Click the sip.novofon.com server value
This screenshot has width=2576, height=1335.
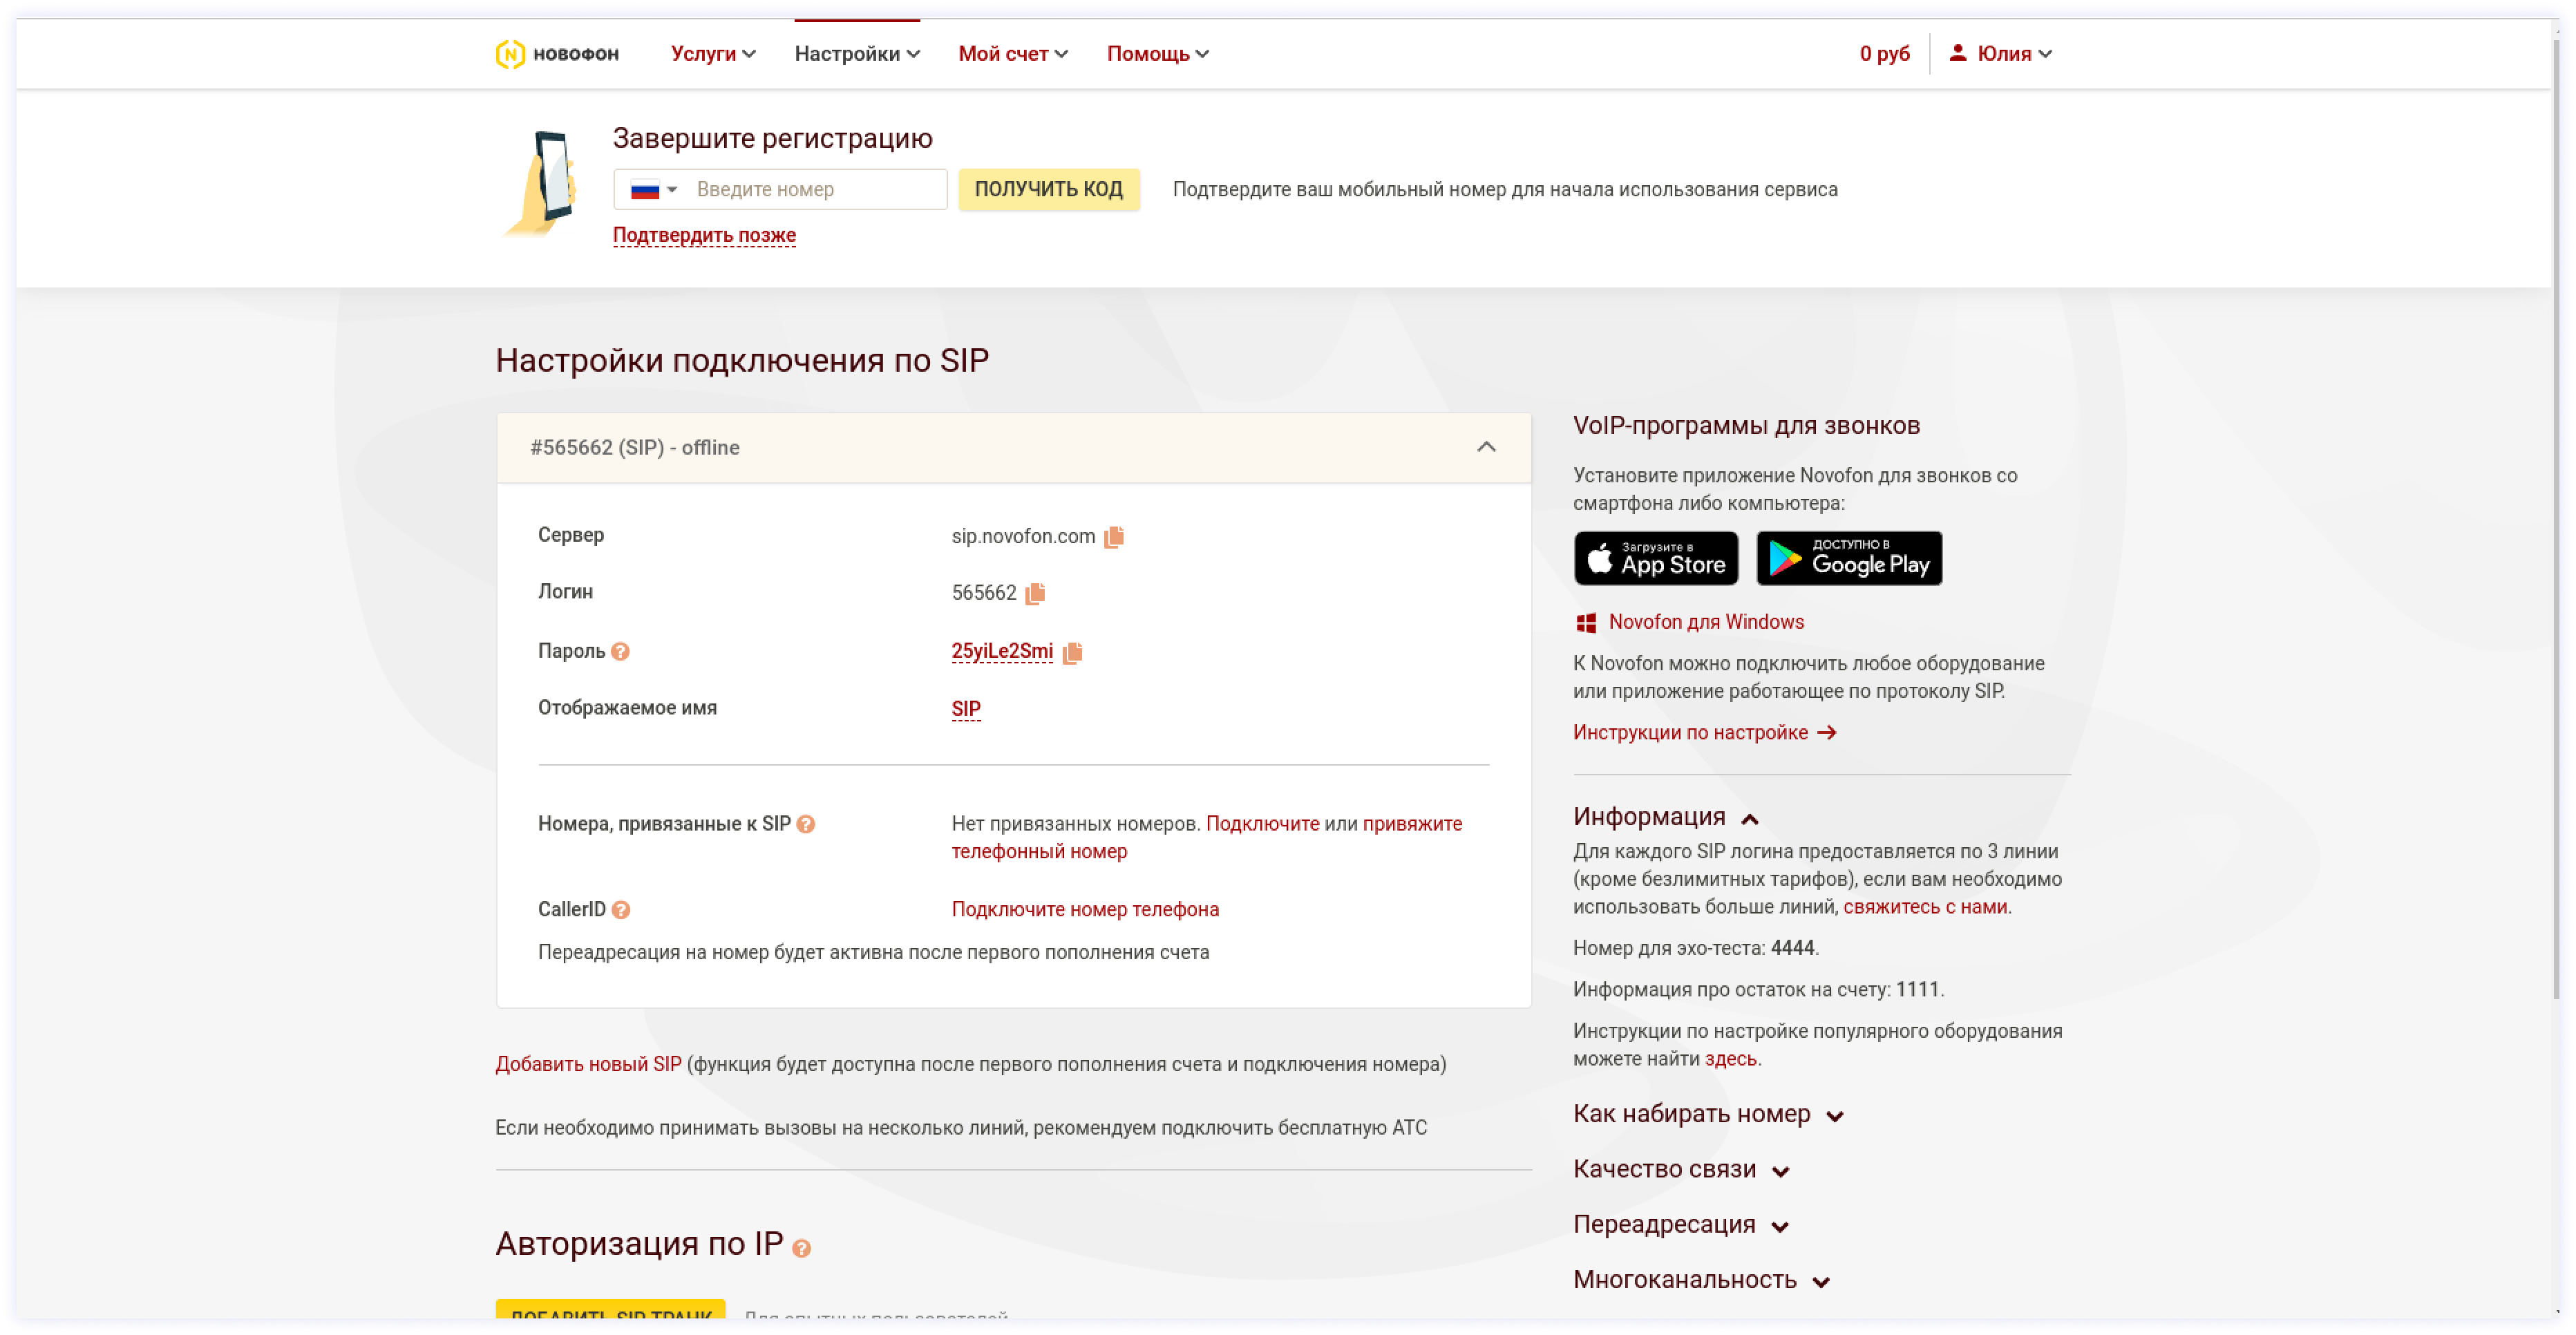[x=1023, y=537]
